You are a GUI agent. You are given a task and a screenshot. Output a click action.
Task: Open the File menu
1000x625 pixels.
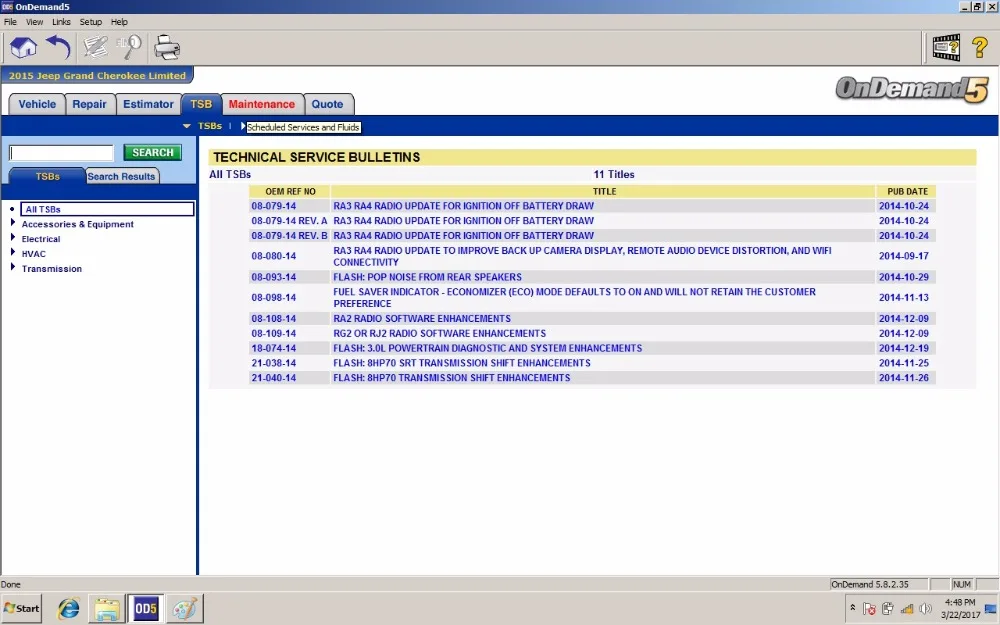(10, 22)
